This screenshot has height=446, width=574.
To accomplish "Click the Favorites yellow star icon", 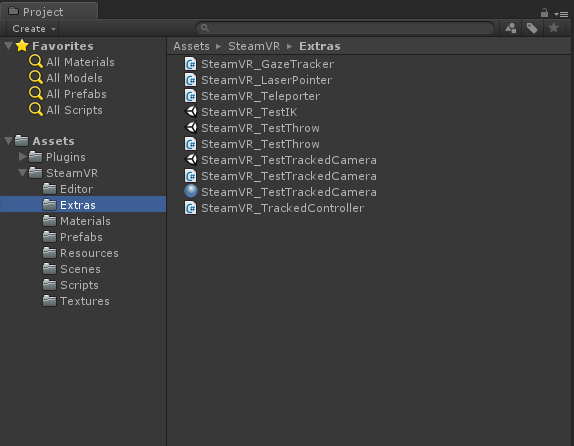I will (22, 45).
